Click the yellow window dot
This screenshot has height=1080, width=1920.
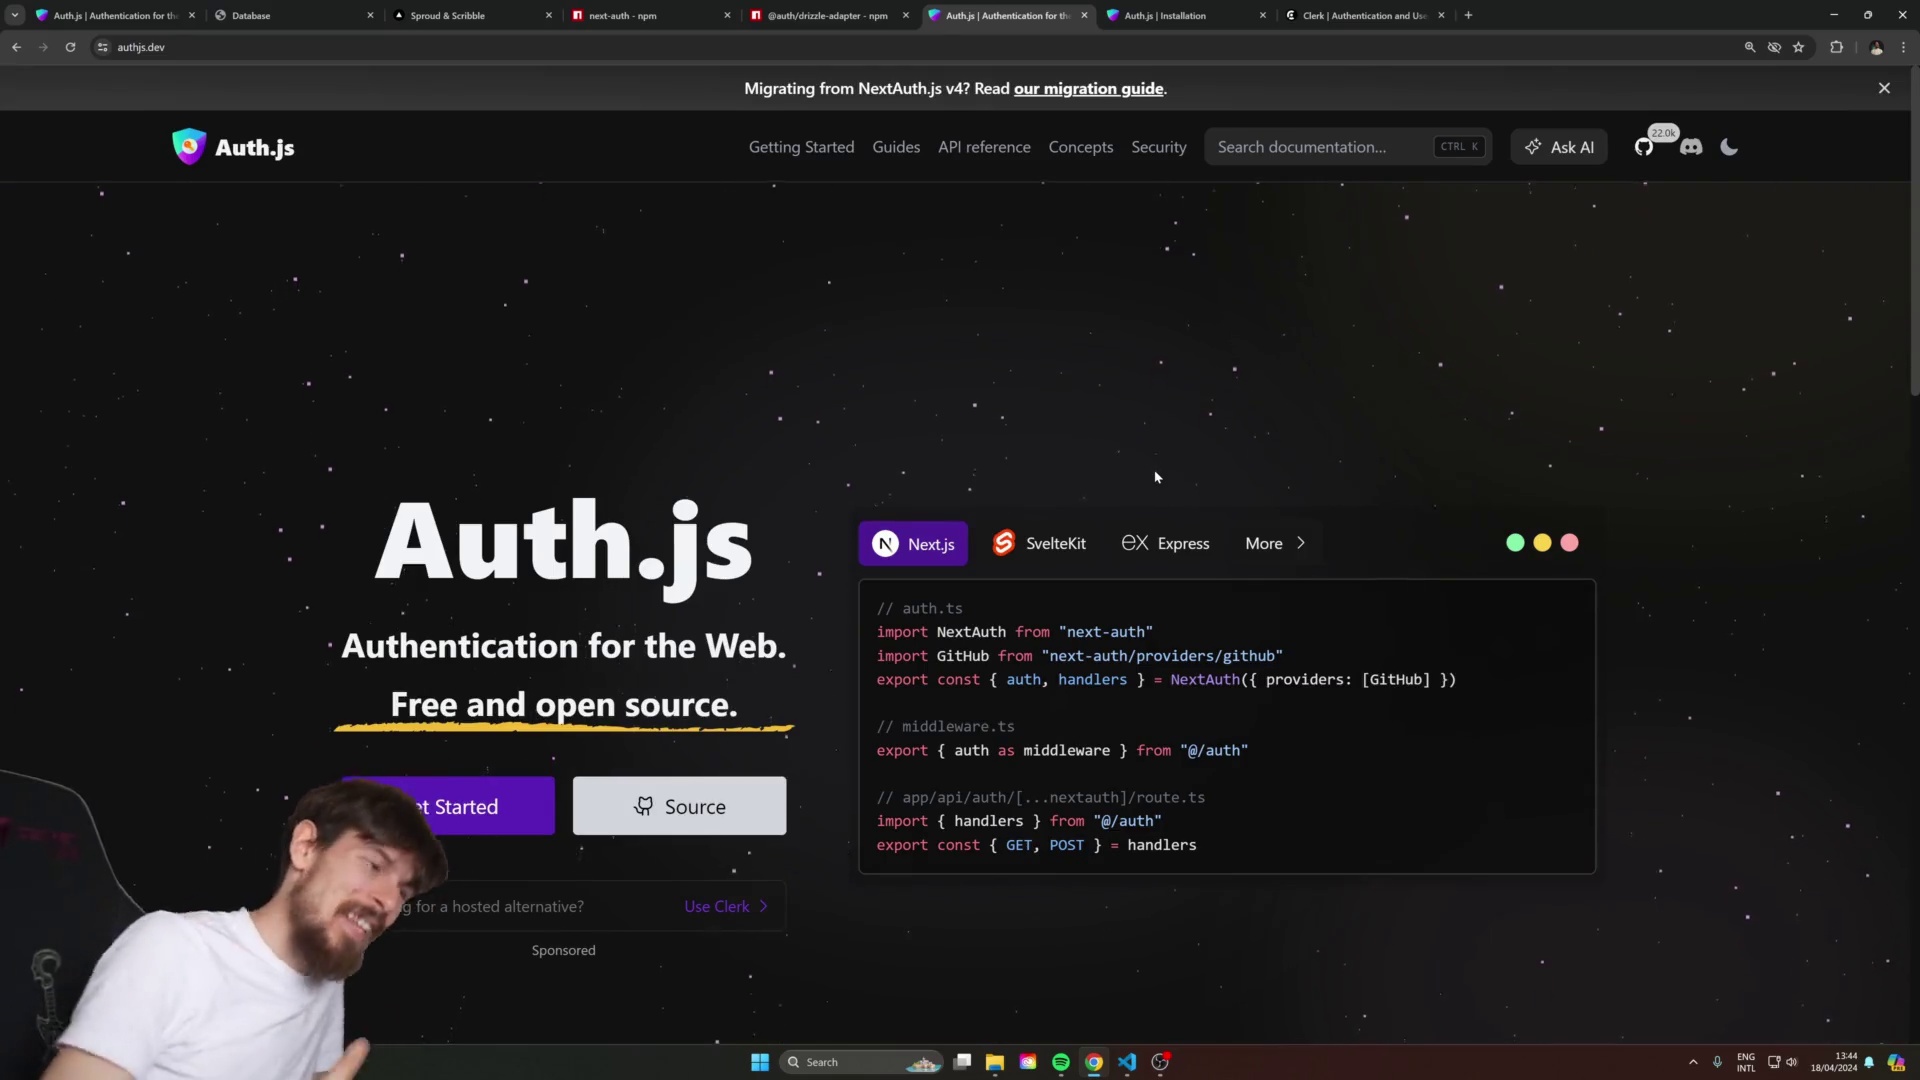(x=1542, y=543)
